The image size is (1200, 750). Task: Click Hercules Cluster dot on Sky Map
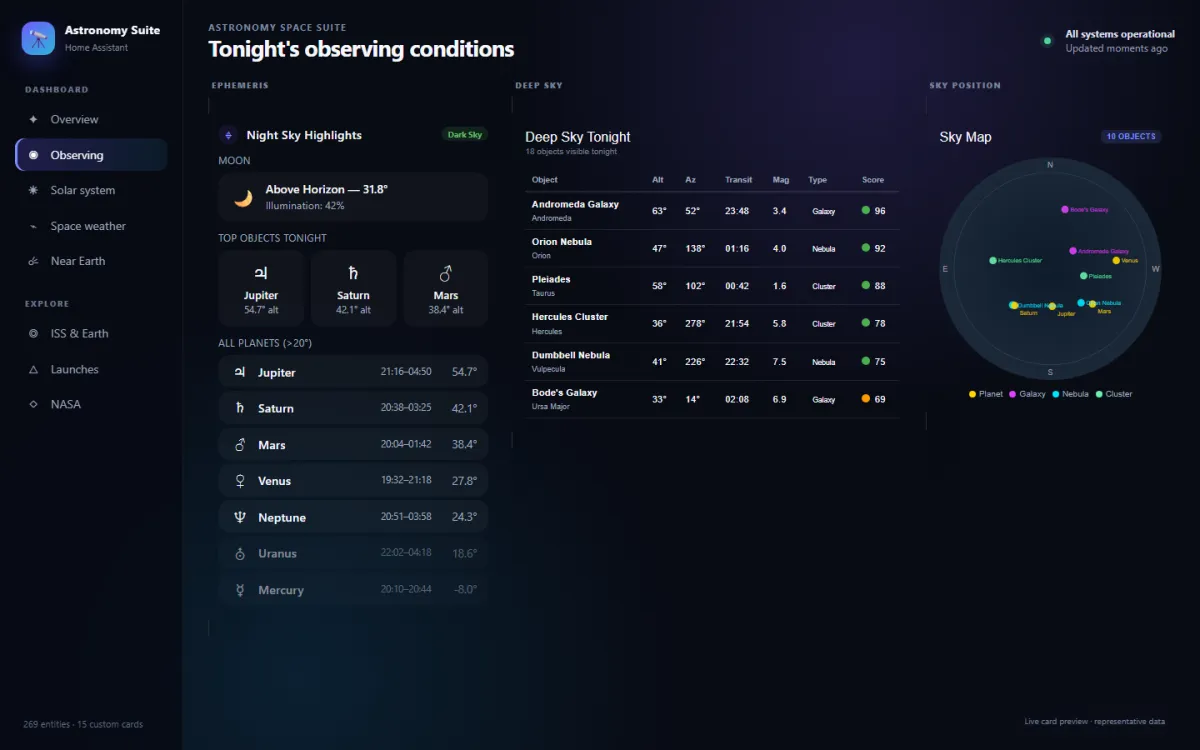click(993, 260)
